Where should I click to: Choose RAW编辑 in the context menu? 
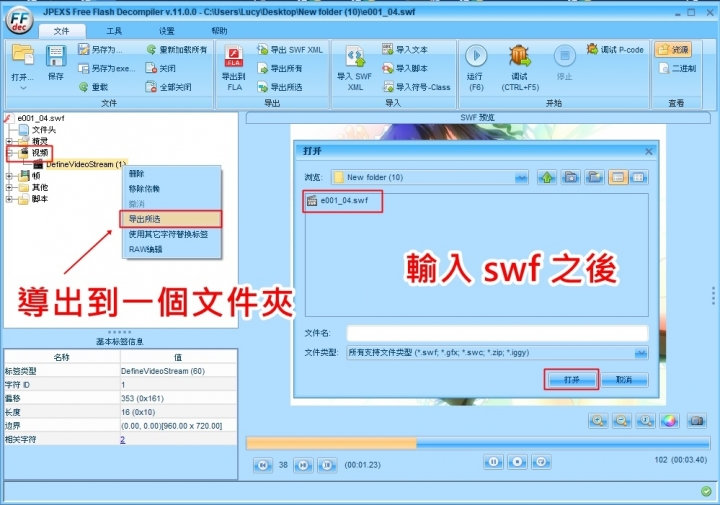tap(171, 249)
